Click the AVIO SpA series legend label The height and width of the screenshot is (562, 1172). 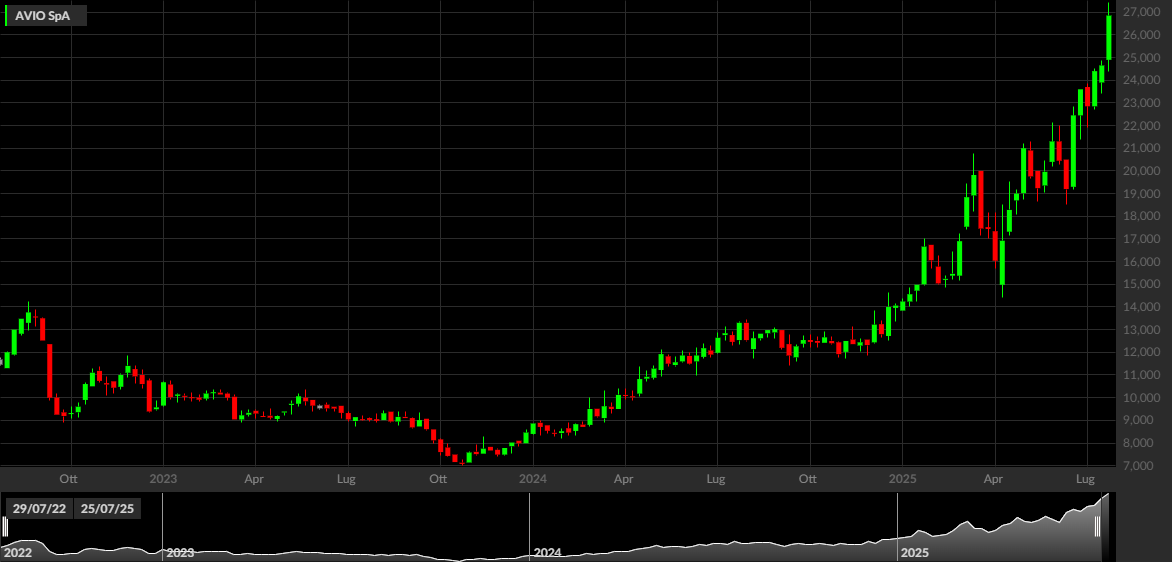[43, 16]
